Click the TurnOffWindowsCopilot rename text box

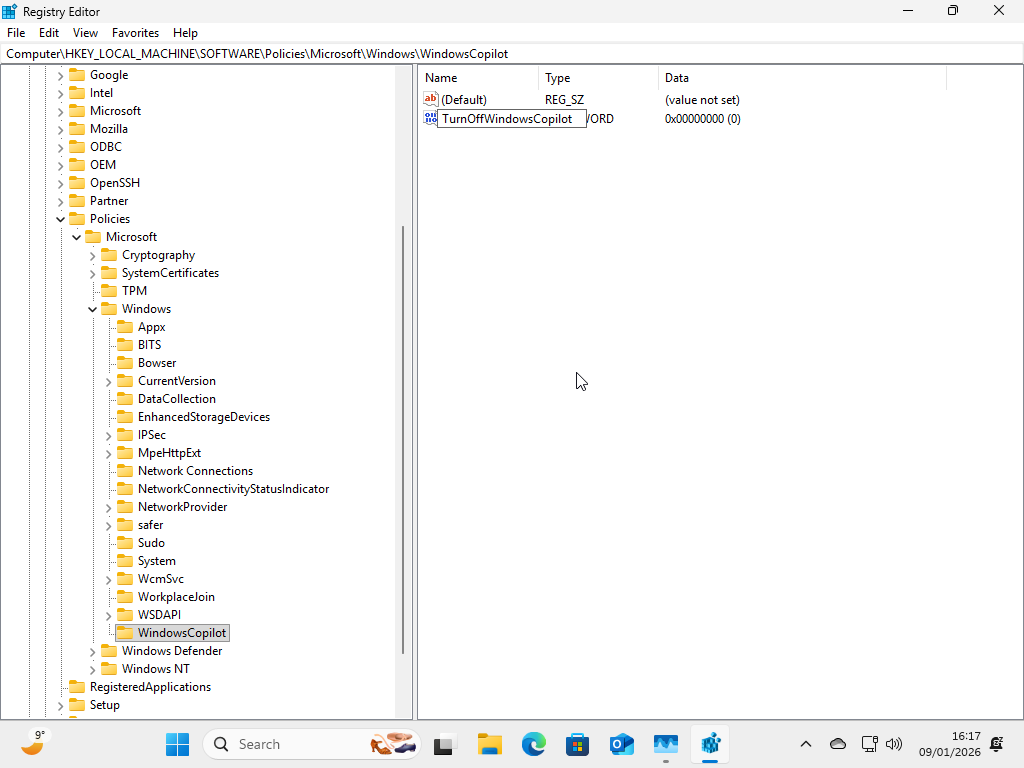[510, 118]
